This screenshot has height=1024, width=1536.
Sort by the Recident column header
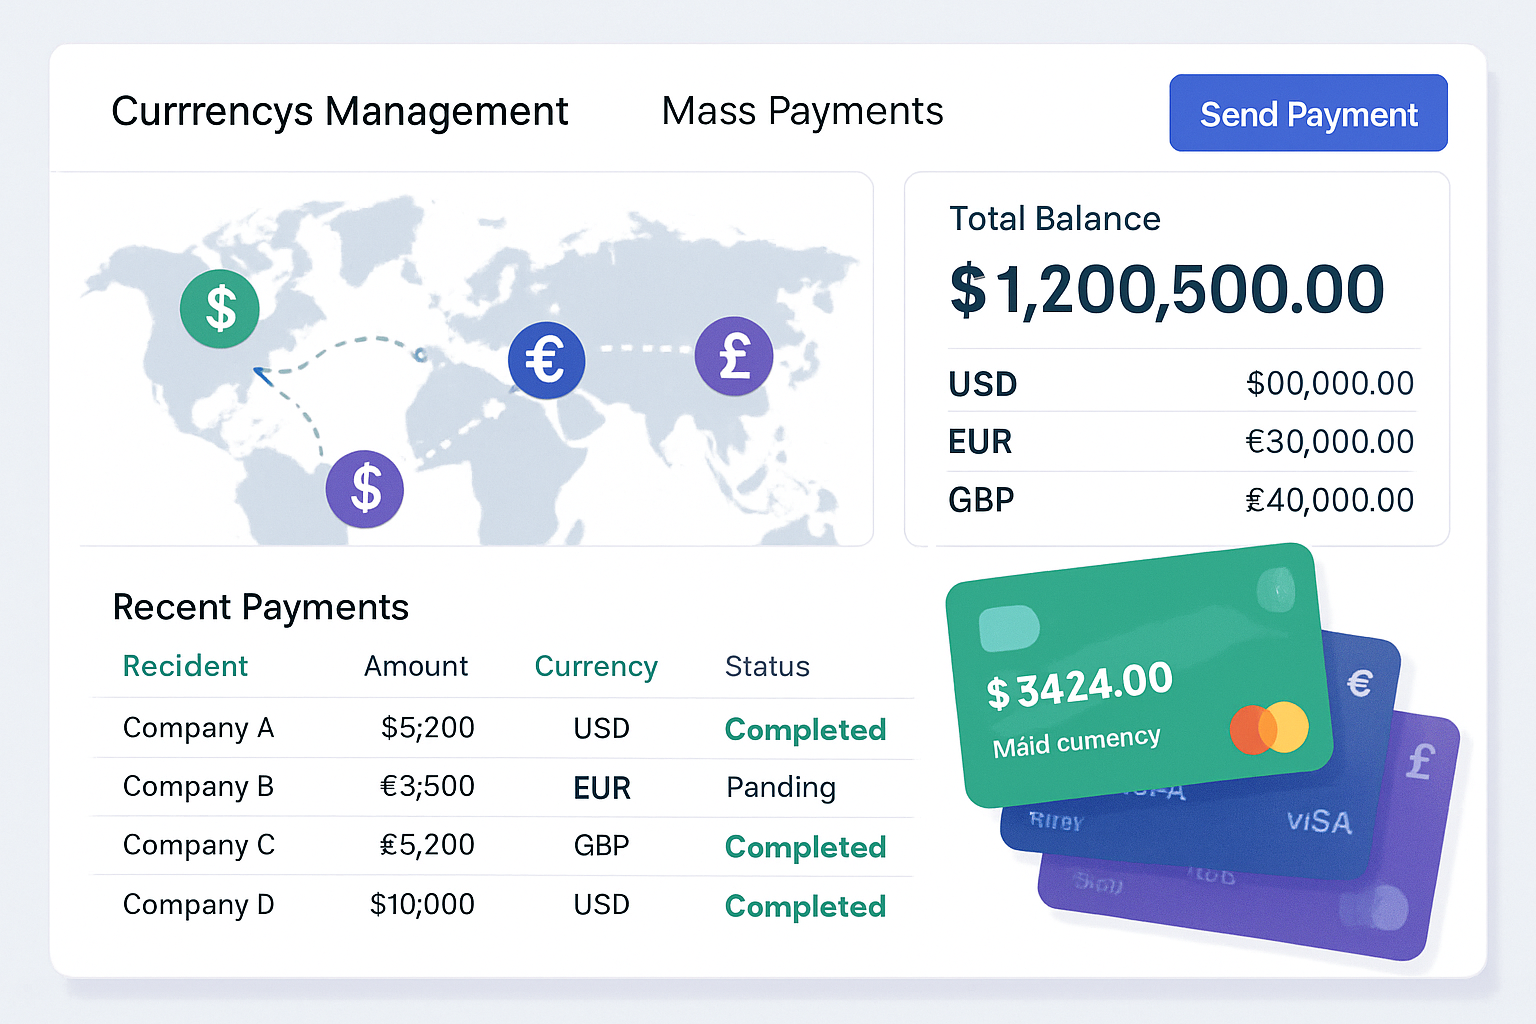(x=185, y=666)
